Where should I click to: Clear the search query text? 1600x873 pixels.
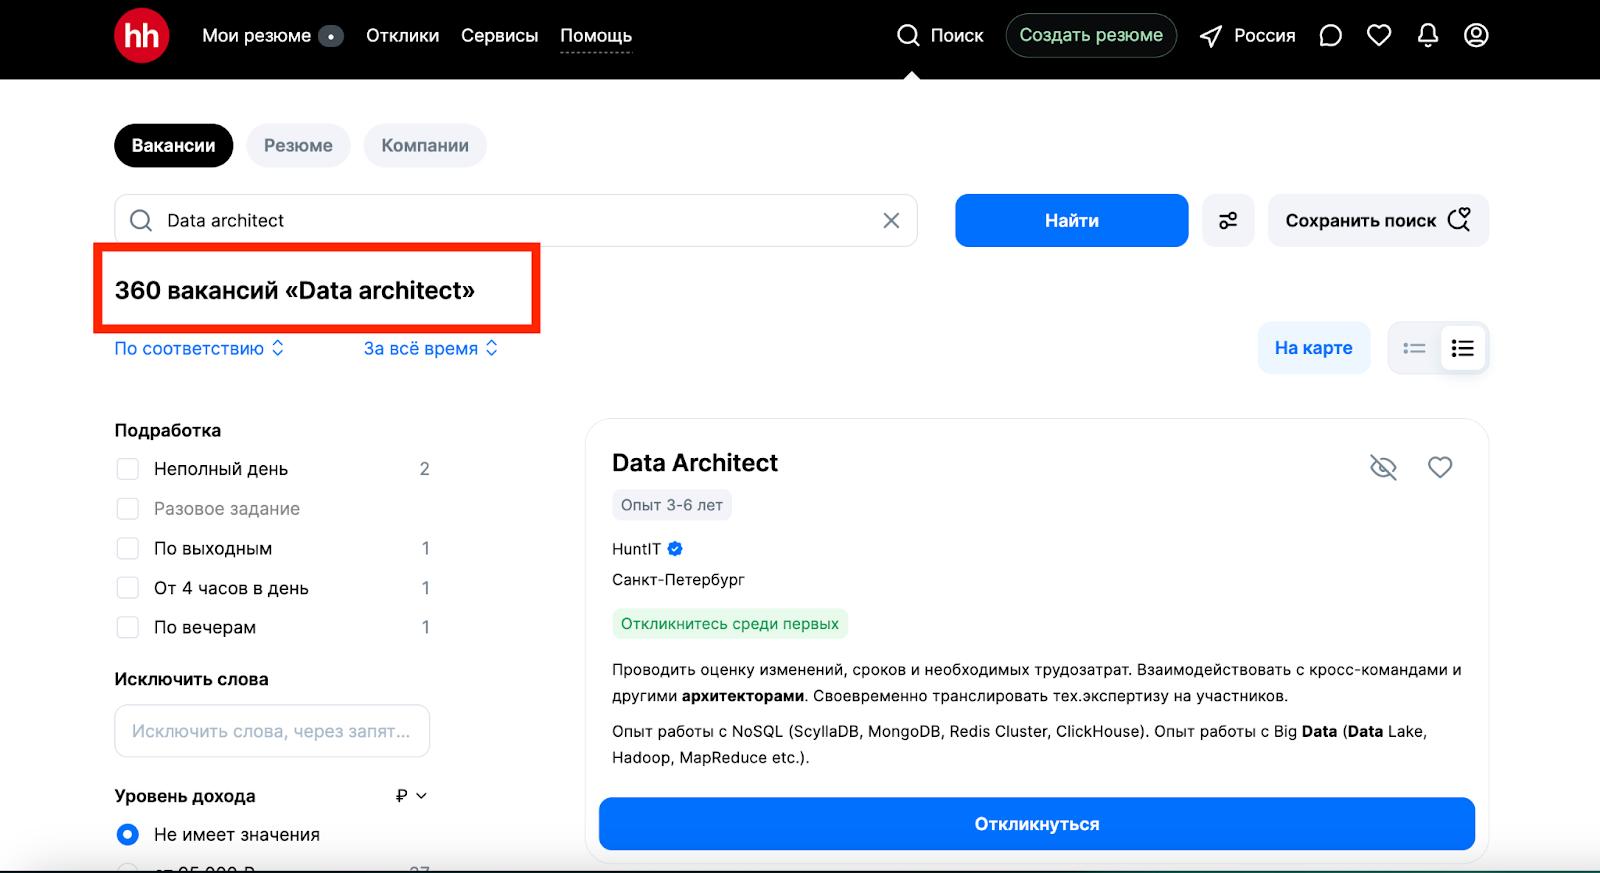pos(891,220)
